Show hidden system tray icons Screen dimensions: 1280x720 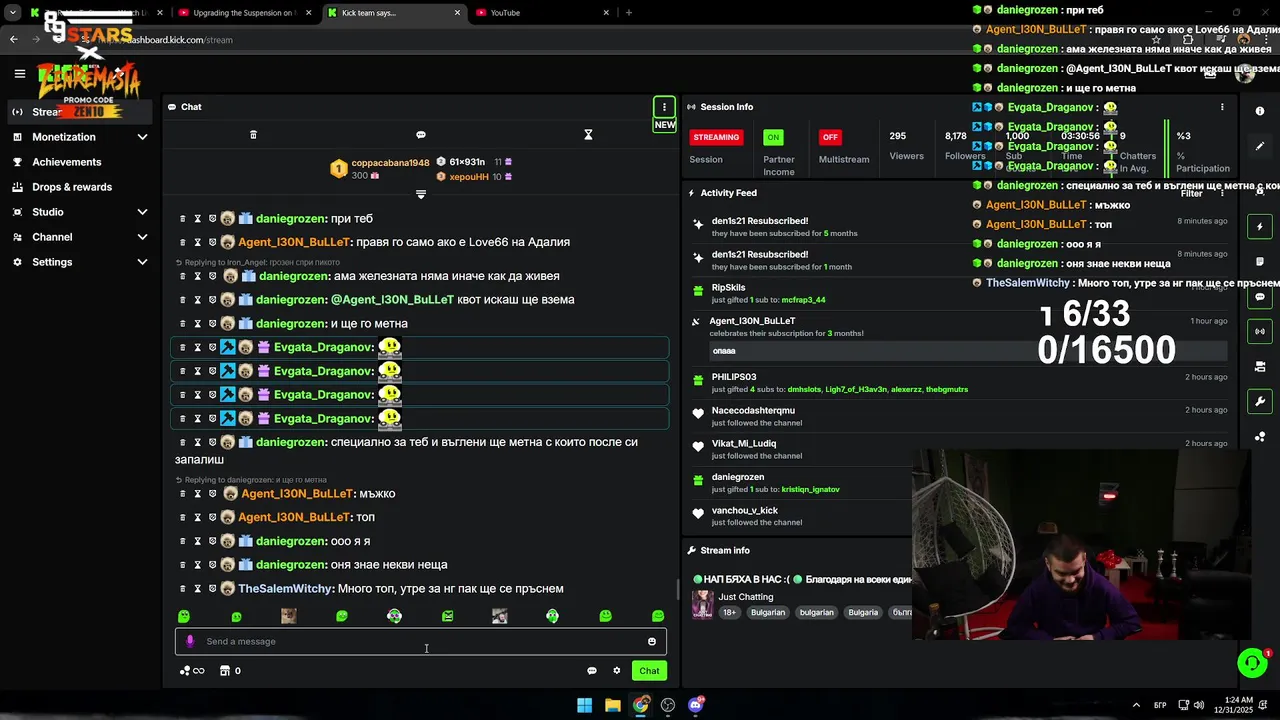(x=1136, y=705)
